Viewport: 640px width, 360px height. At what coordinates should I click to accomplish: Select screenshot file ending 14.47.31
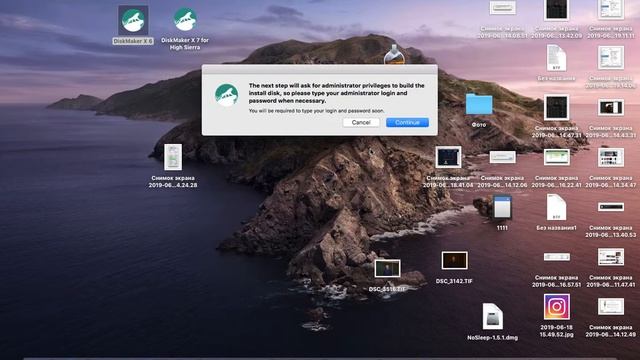click(556, 107)
